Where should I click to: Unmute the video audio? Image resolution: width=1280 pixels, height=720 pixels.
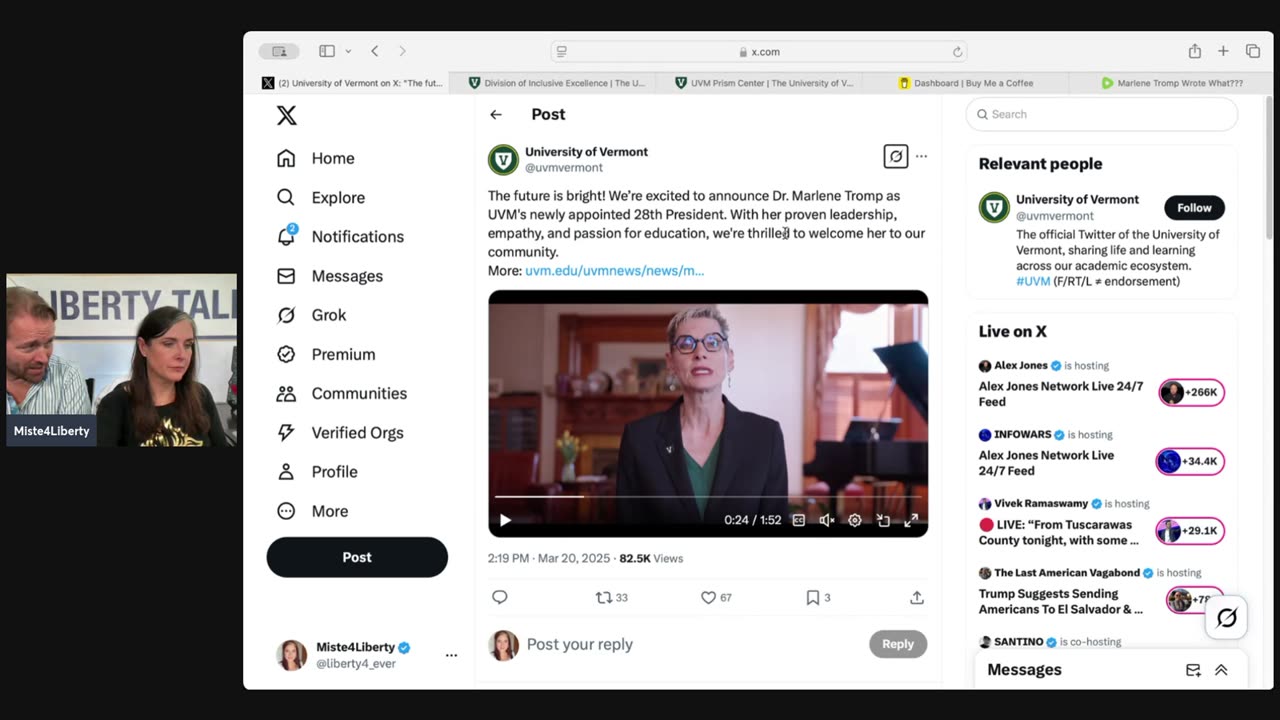(x=827, y=520)
